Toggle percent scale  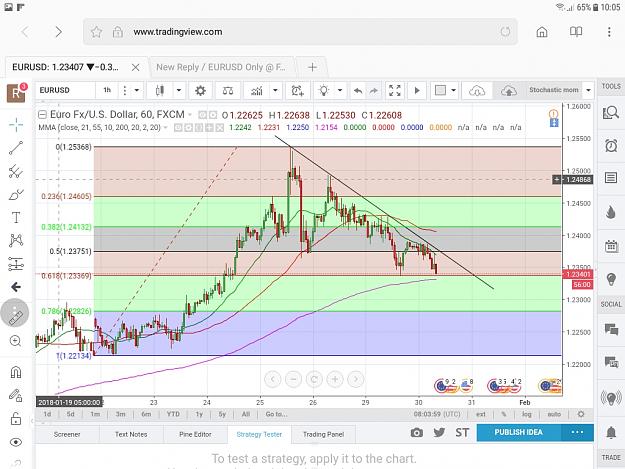click(x=504, y=414)
